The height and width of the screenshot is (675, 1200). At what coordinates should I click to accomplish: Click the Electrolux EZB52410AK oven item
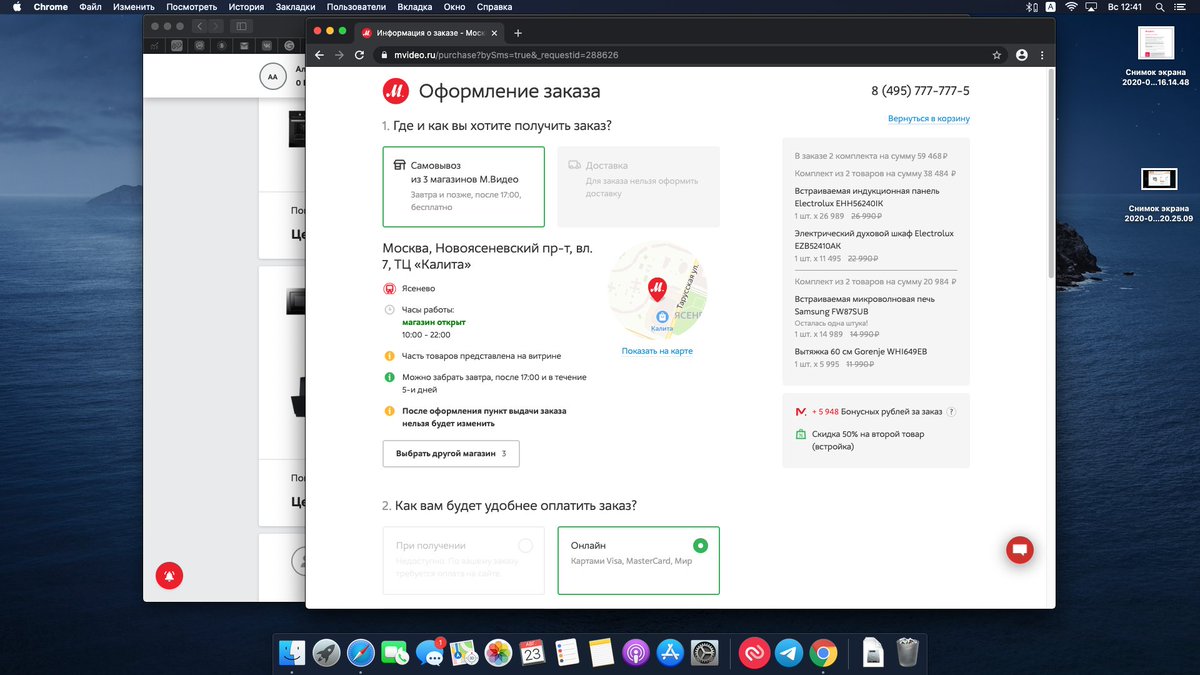click(874, 240)
